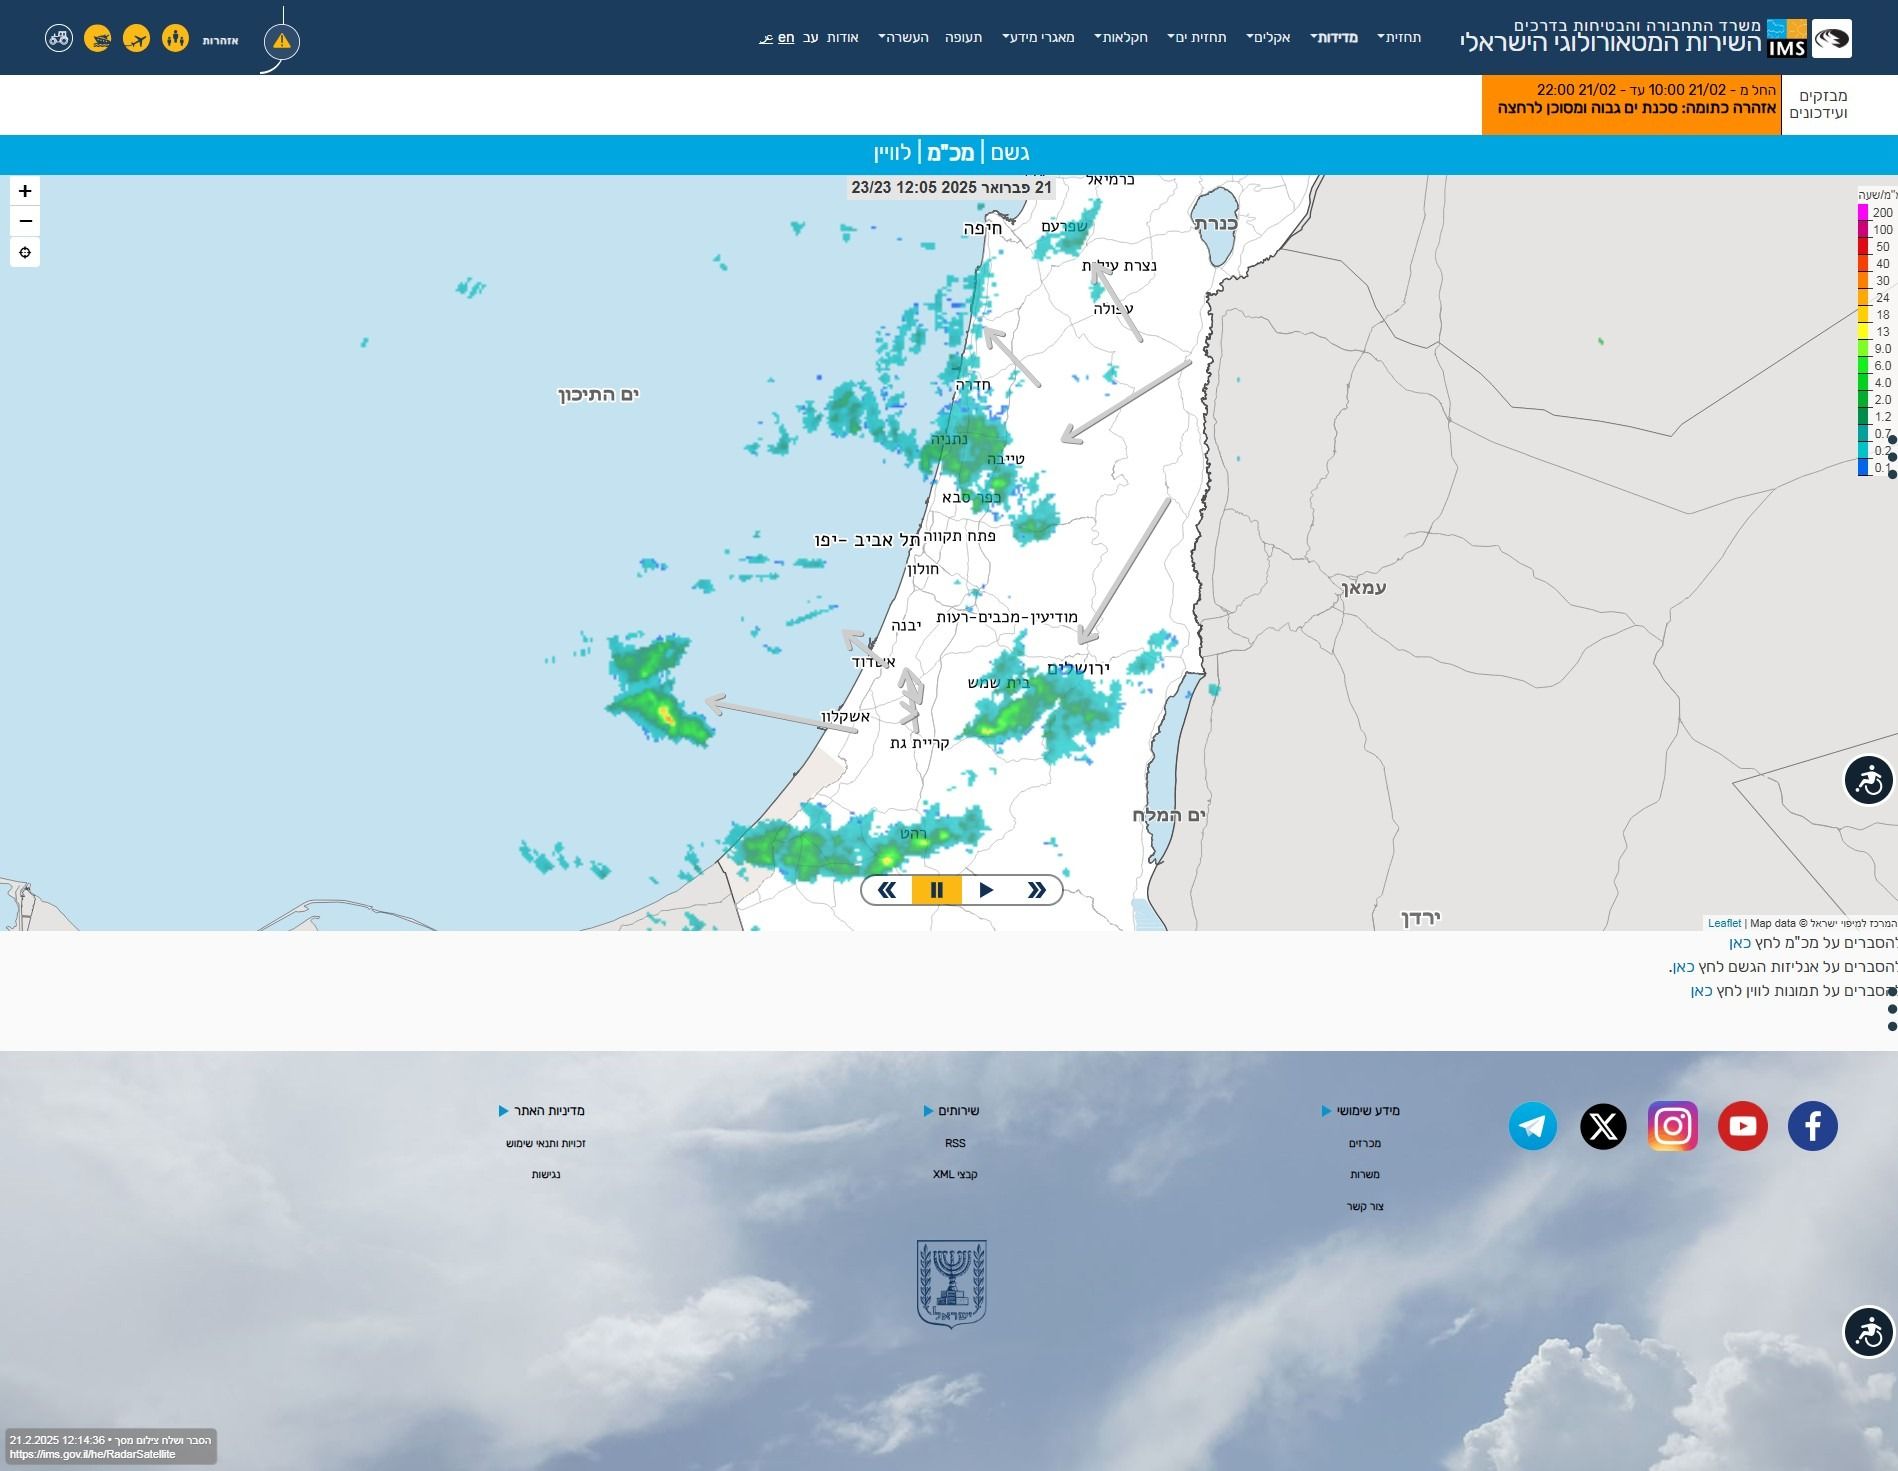Expand the העשרה dropdown menu

click(903, 37)
